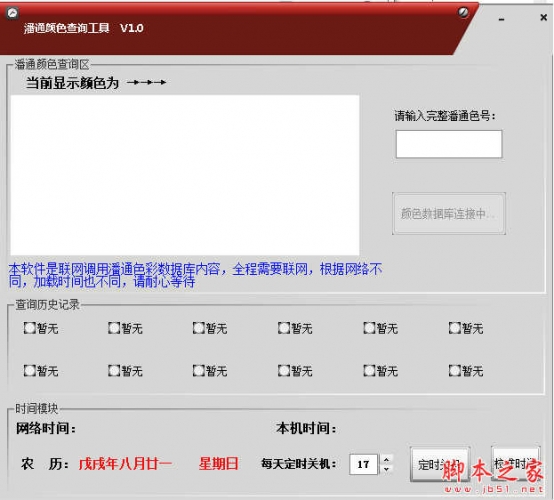Click the lunar date 戊戌年八月廿一

click(x=125, y=464)
